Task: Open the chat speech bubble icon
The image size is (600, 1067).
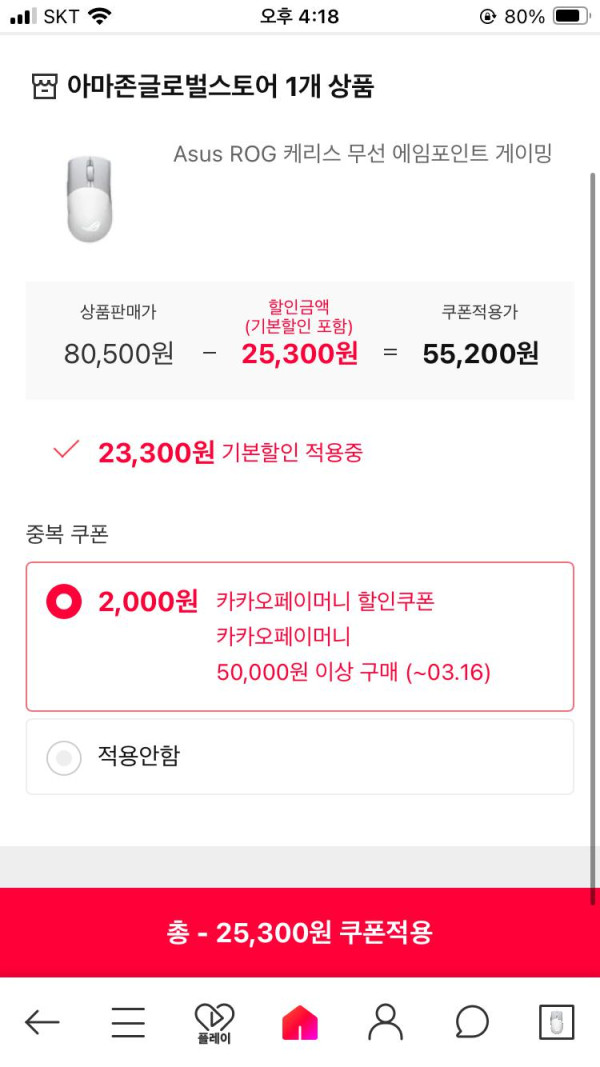Action: click(x=471, y=1022)
